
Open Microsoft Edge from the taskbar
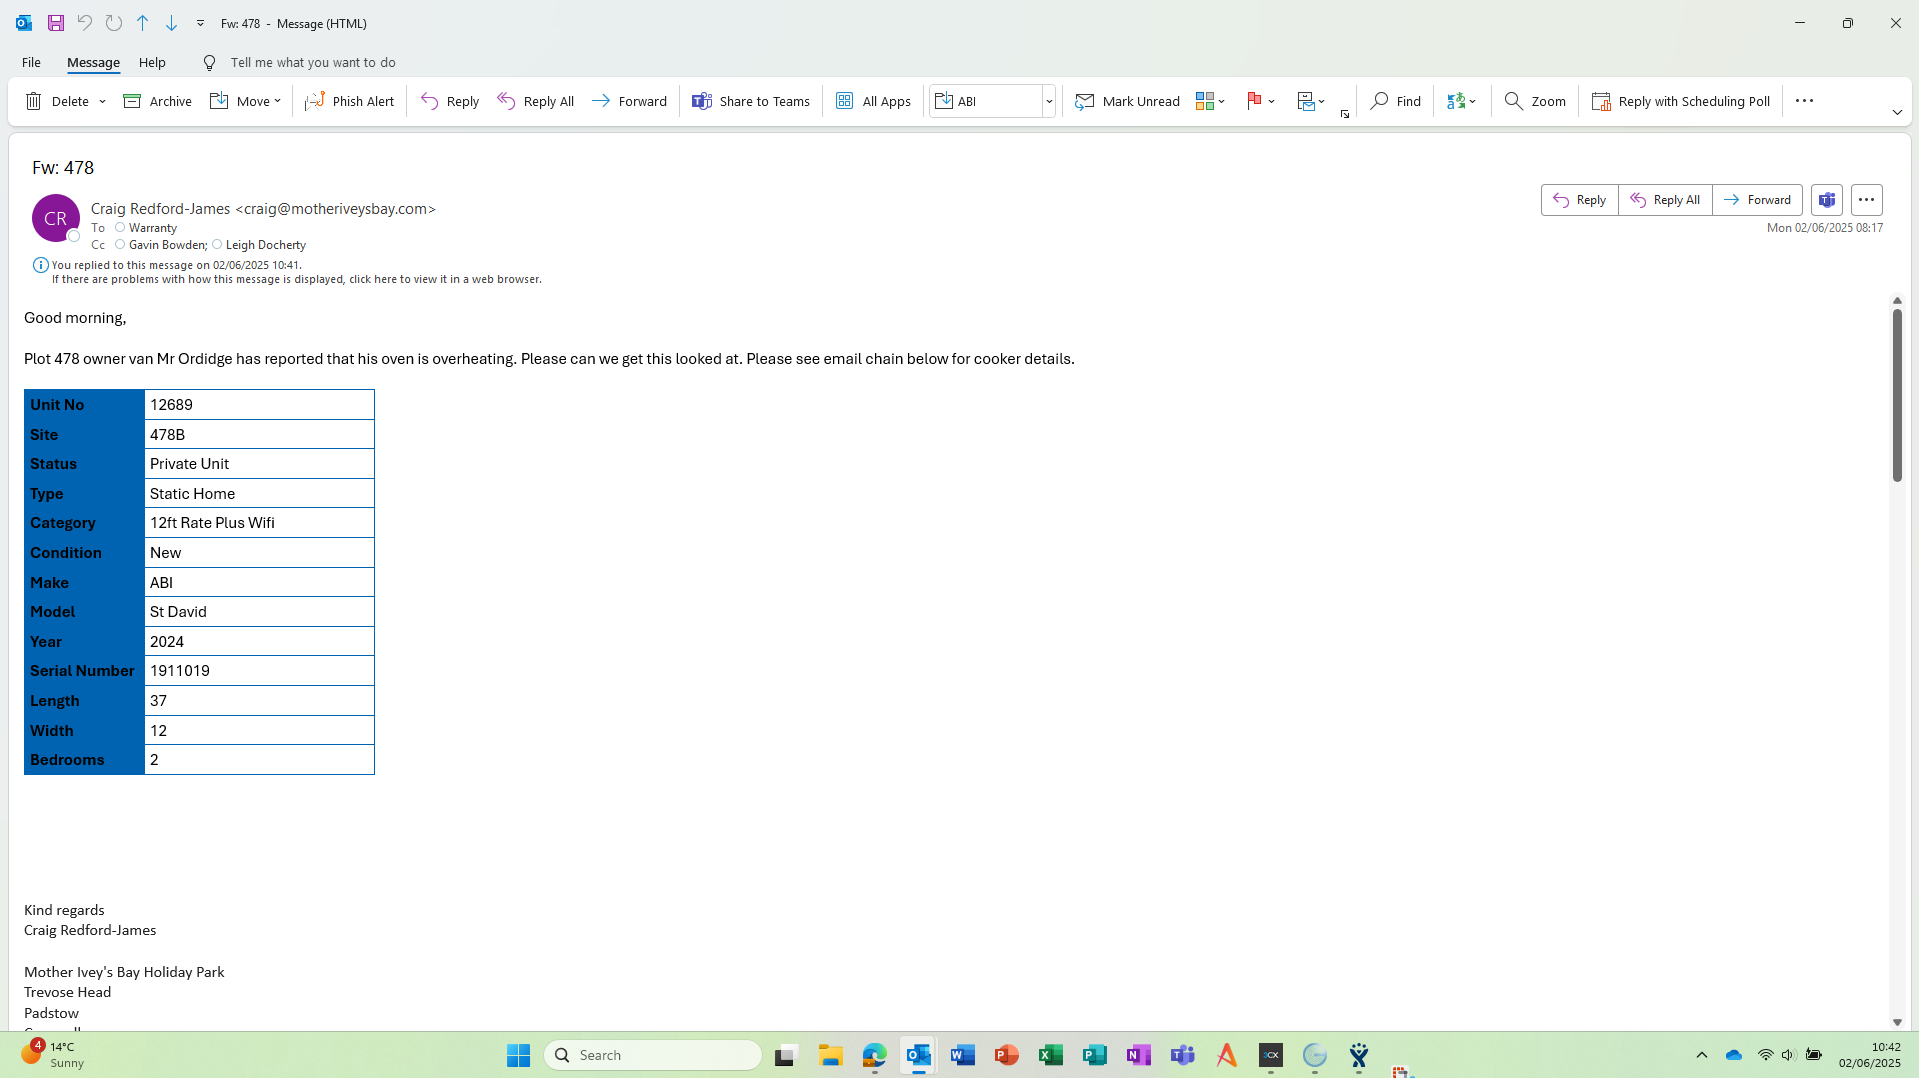[874, 1055]
